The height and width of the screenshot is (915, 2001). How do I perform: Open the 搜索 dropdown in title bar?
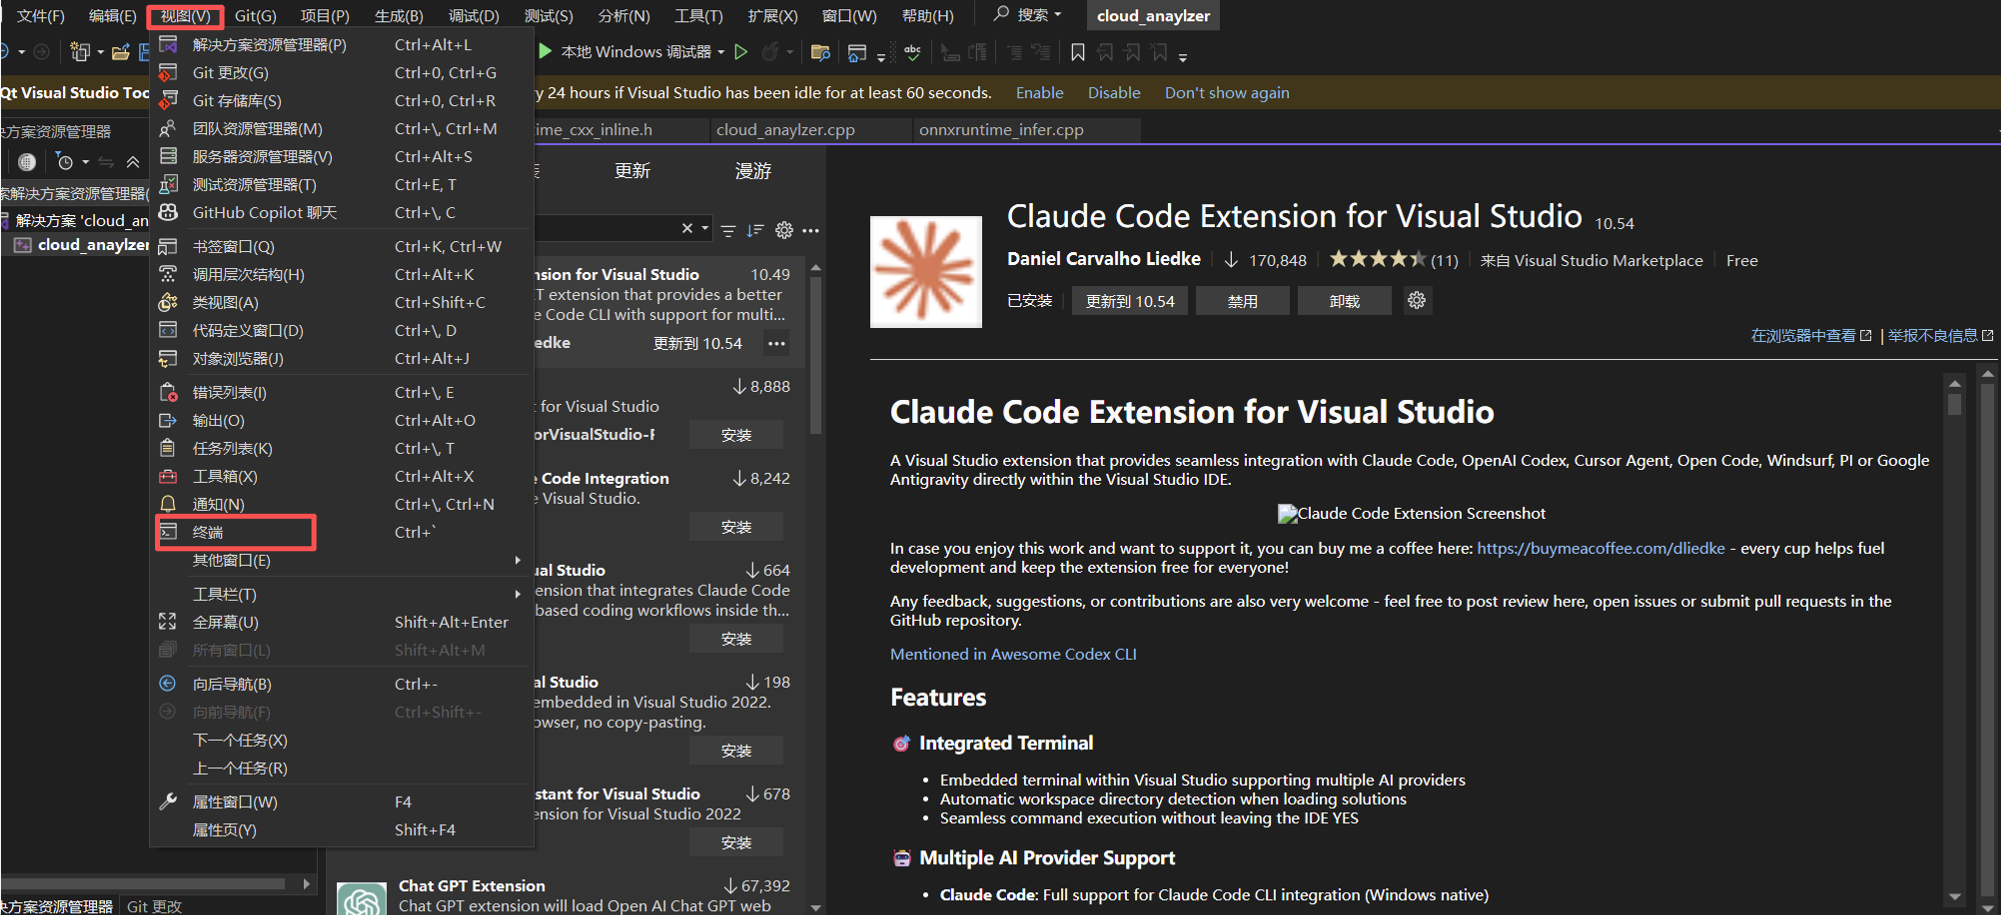point(1057,14)
